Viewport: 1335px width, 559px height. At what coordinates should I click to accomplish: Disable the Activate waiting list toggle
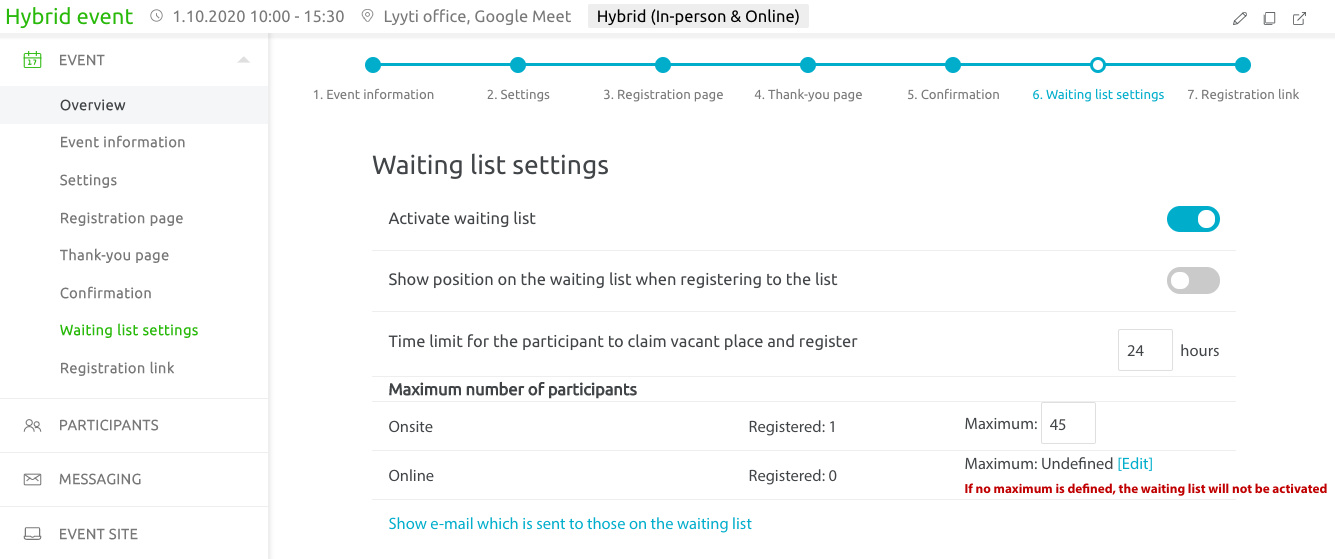point(1193,219)
